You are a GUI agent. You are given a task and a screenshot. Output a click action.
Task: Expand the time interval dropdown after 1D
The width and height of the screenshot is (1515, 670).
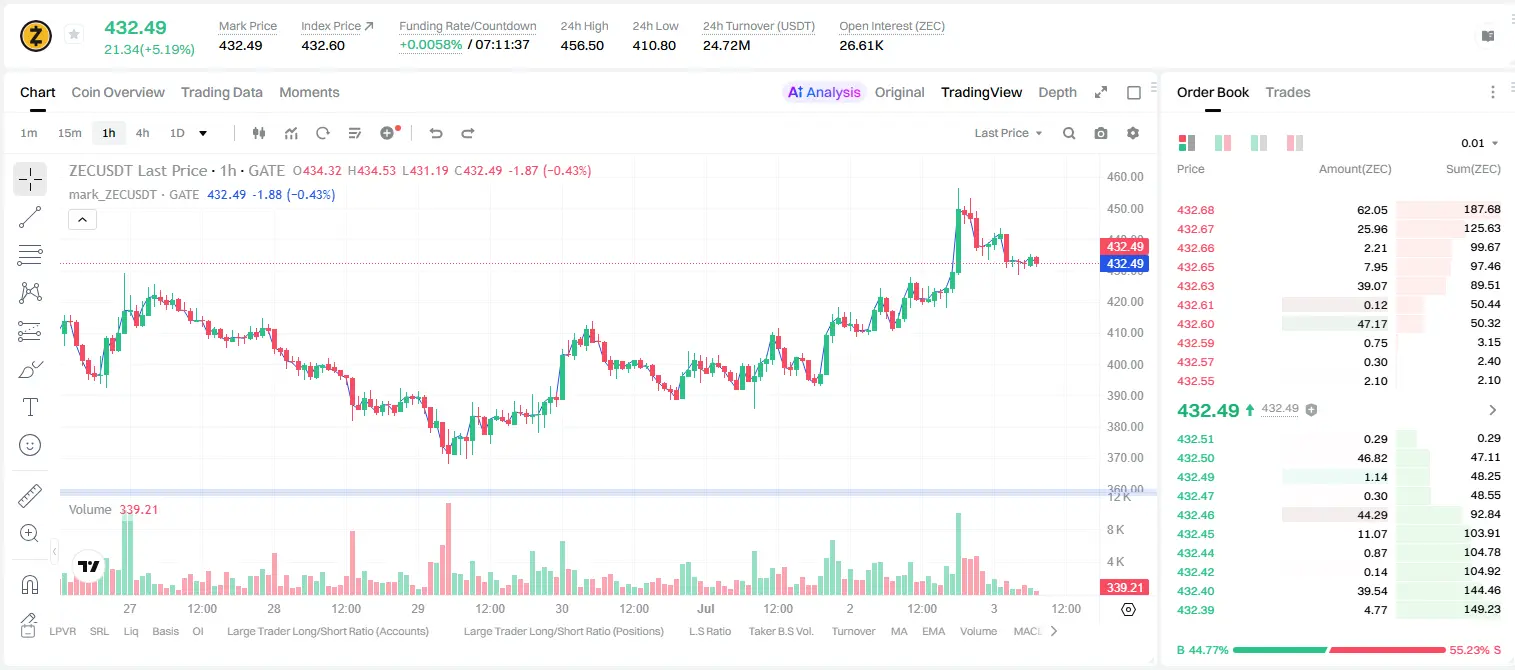pos(203,133)
